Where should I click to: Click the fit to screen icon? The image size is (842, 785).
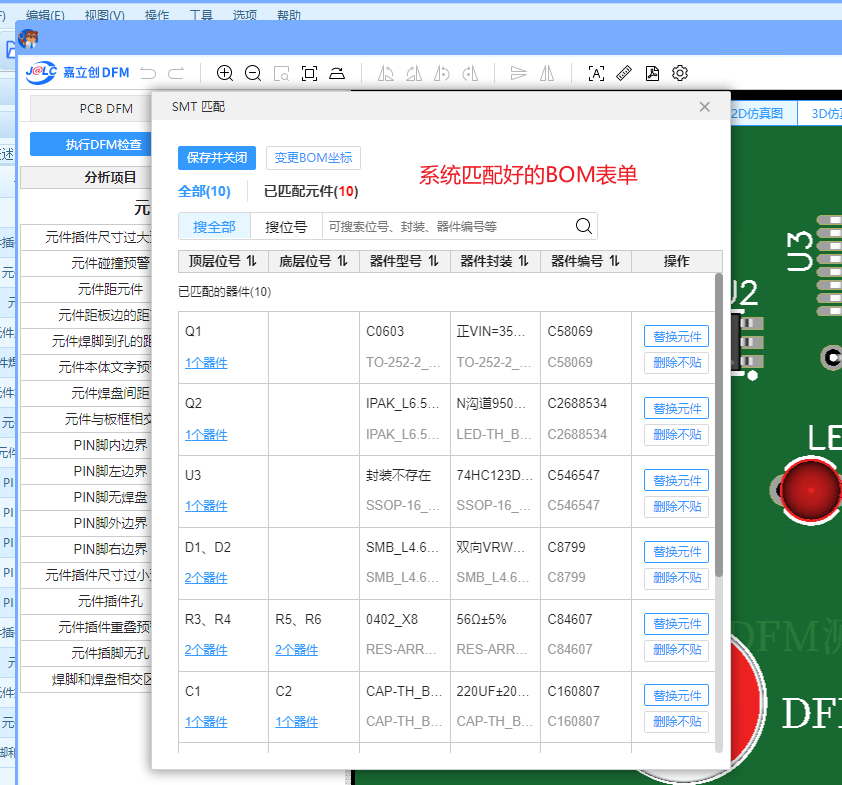(309, 73)
